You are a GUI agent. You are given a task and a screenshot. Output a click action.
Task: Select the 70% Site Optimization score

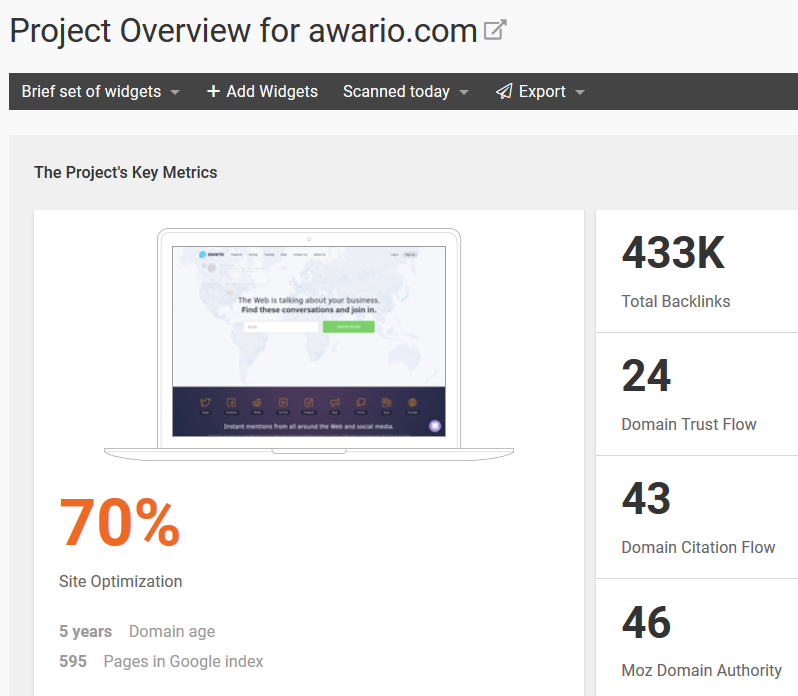[120, 523]
